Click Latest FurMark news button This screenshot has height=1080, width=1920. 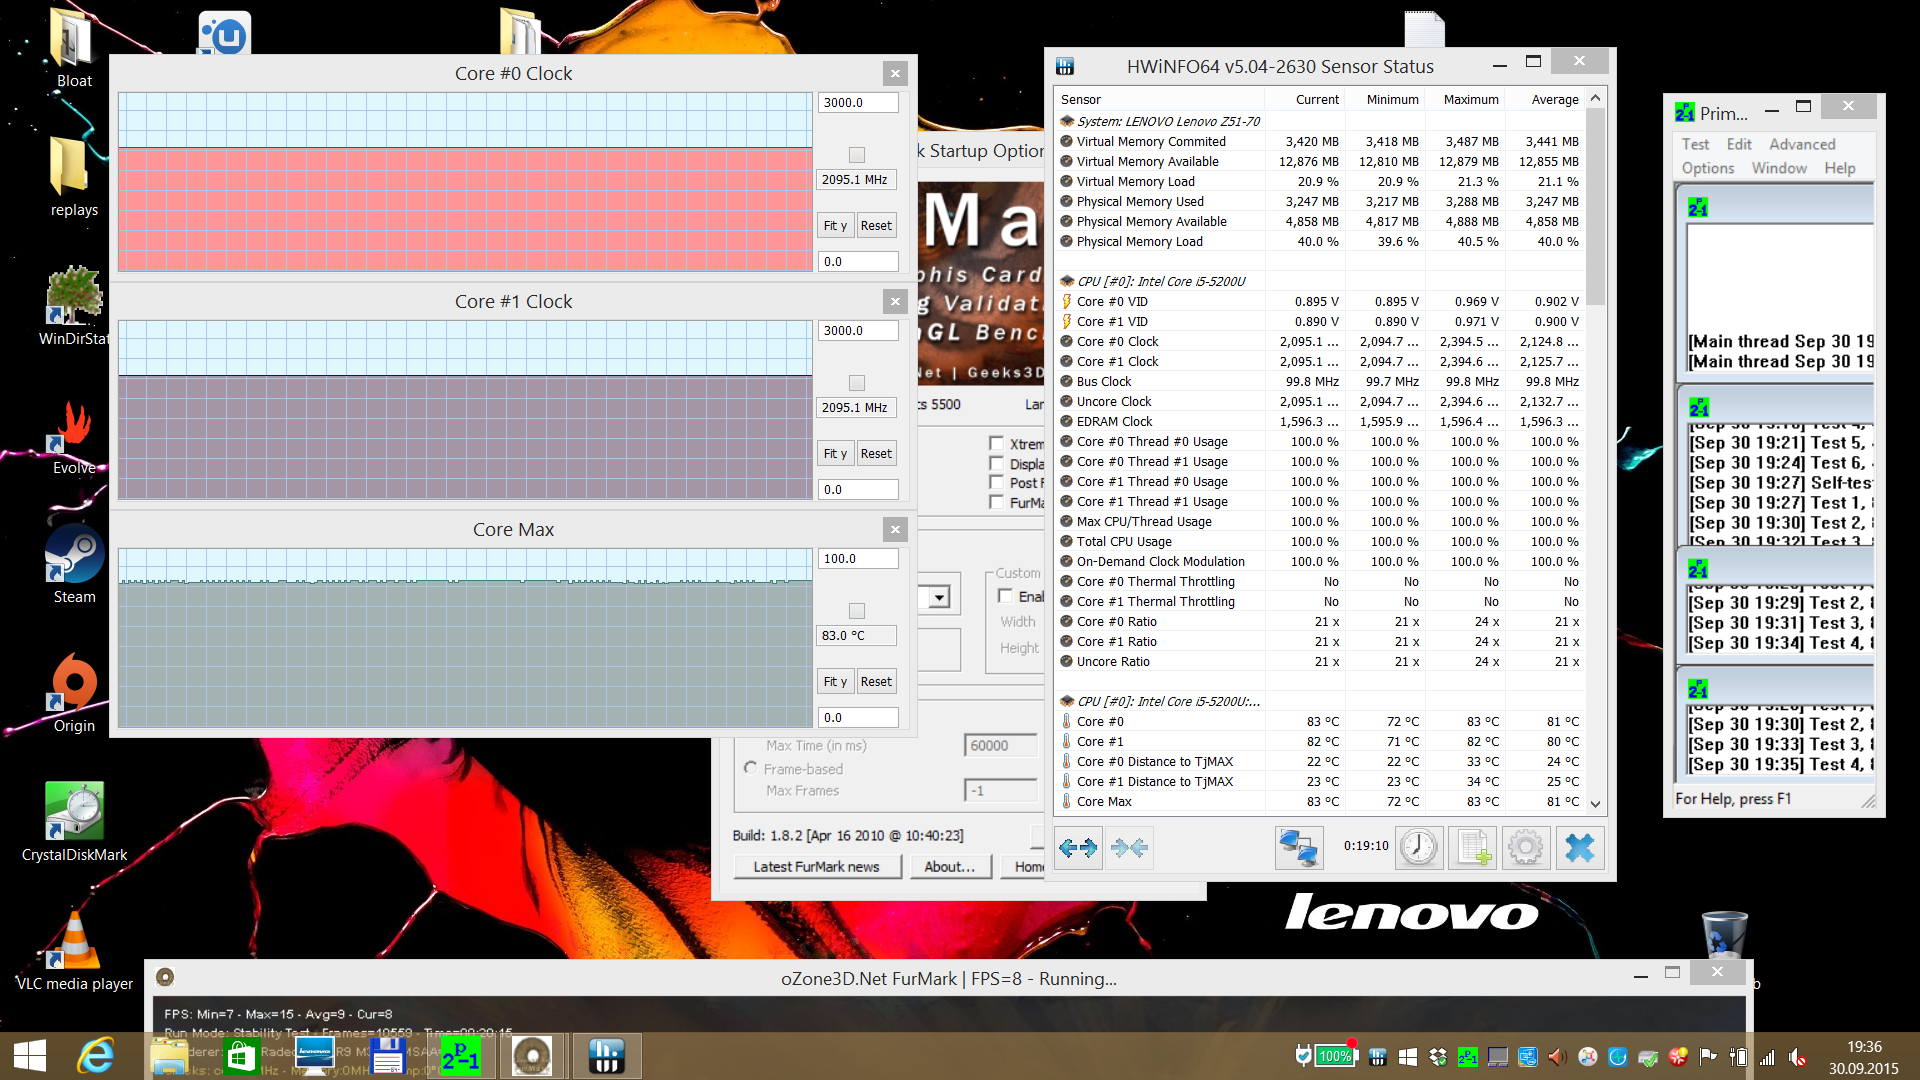tap(816, 867)
